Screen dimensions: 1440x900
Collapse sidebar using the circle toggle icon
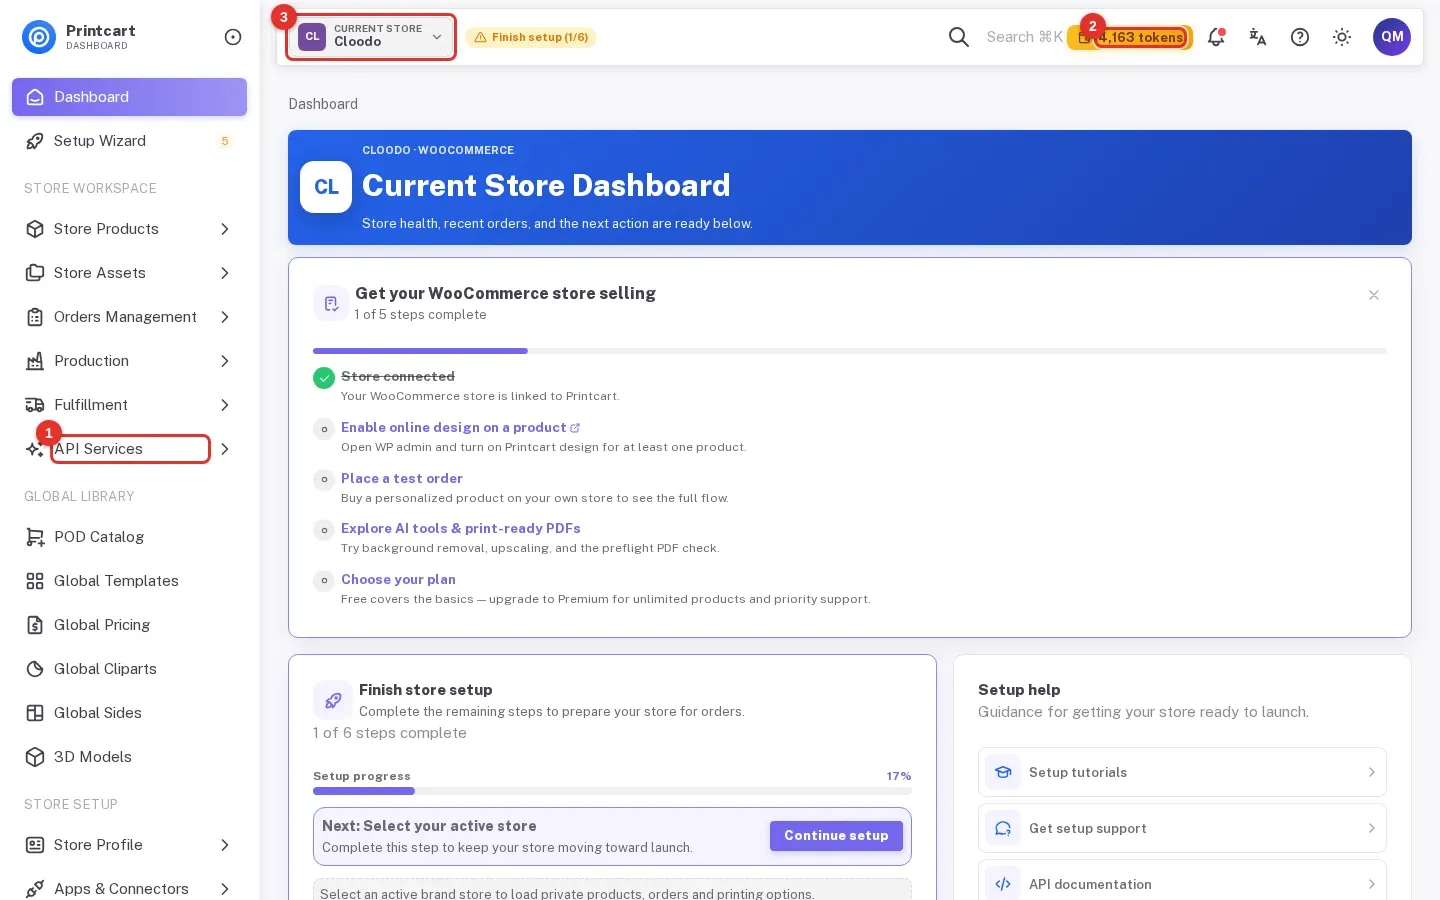pyautogui.click(x=233, y=37)
